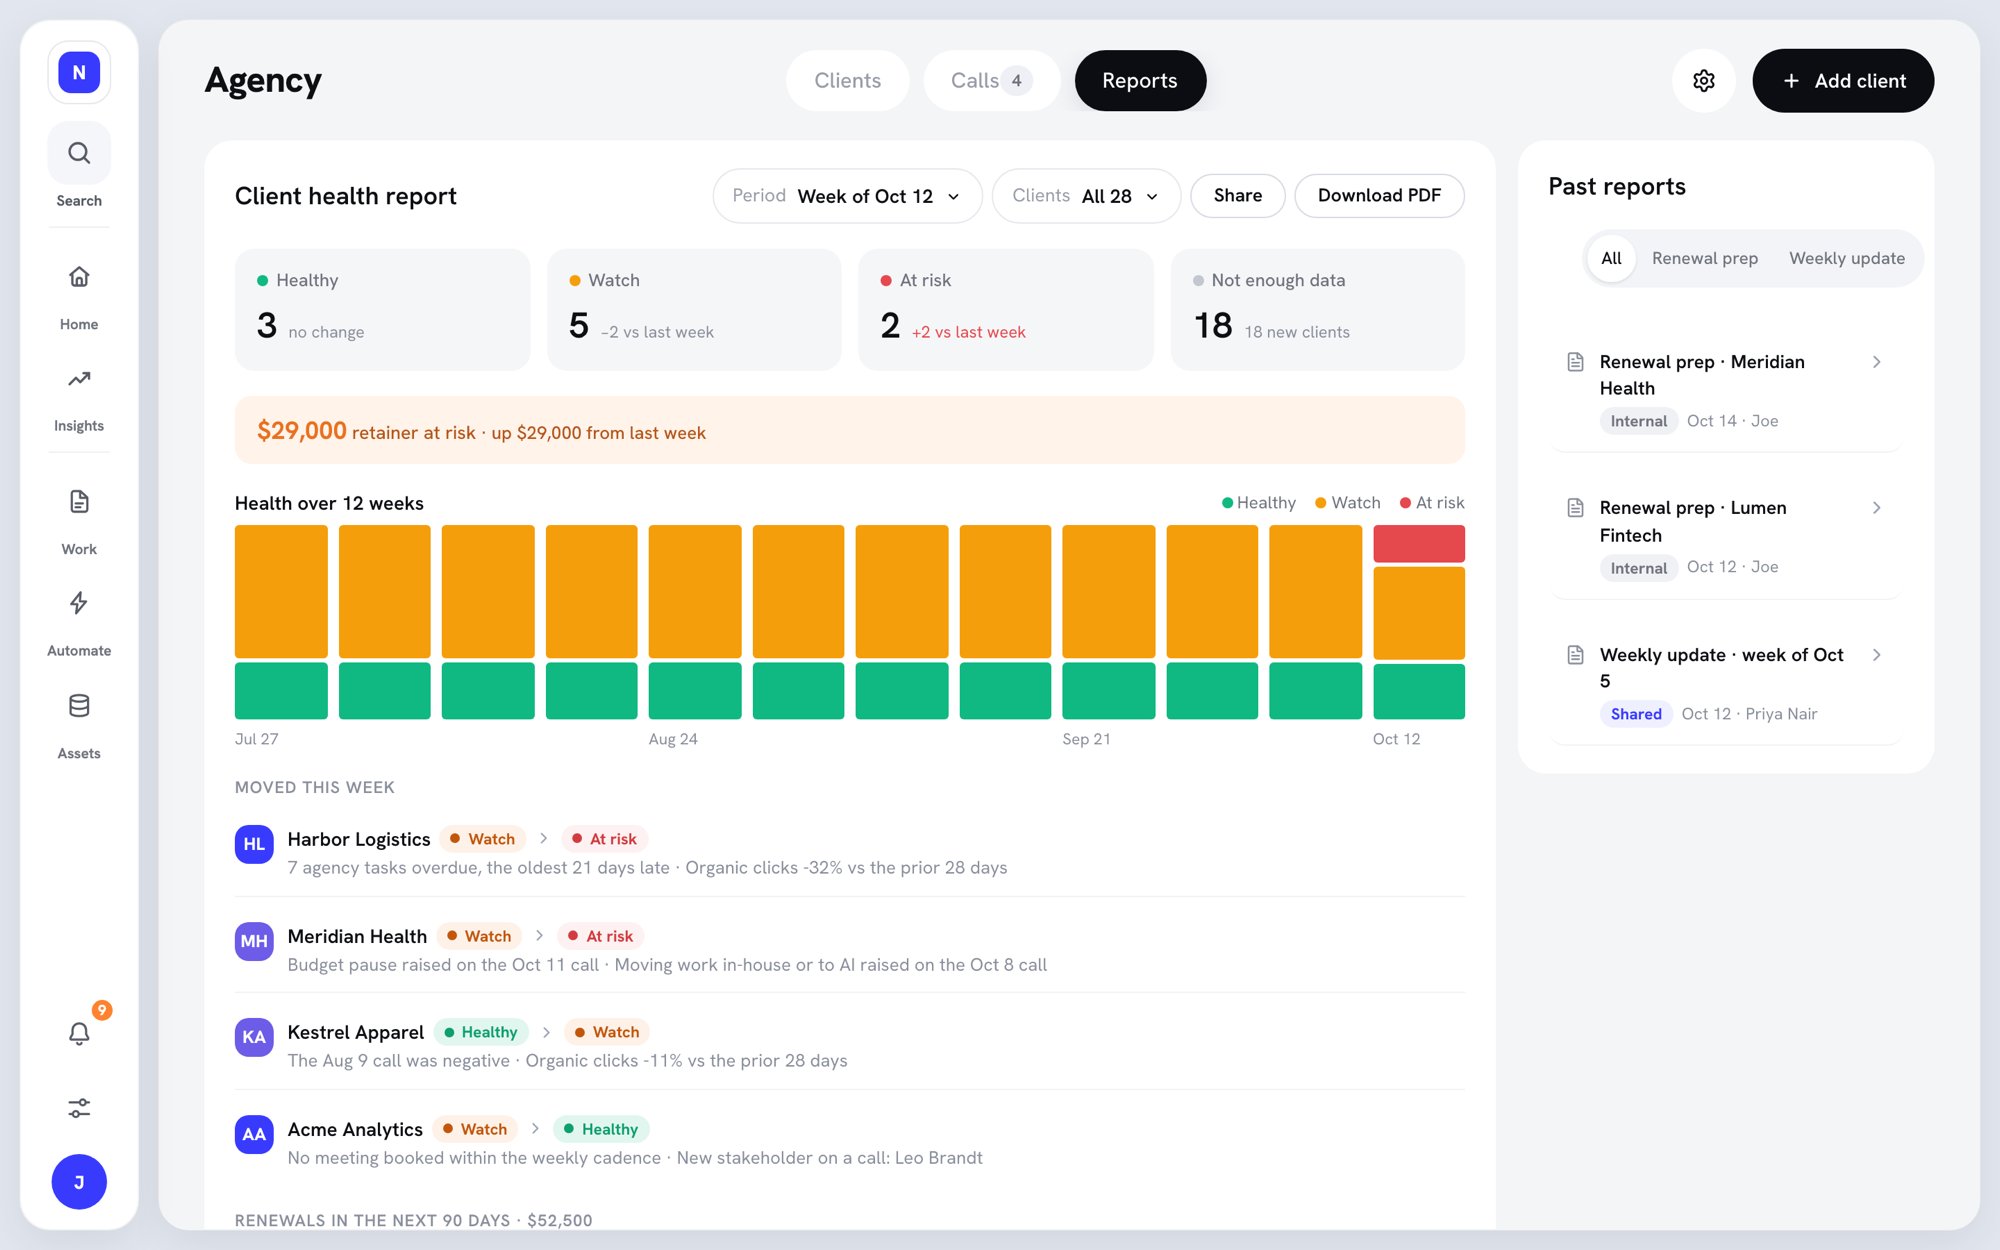The image size is (2000, 1250).
Task: Switch to the Clients tab
Action: click(x=847, y=81)
